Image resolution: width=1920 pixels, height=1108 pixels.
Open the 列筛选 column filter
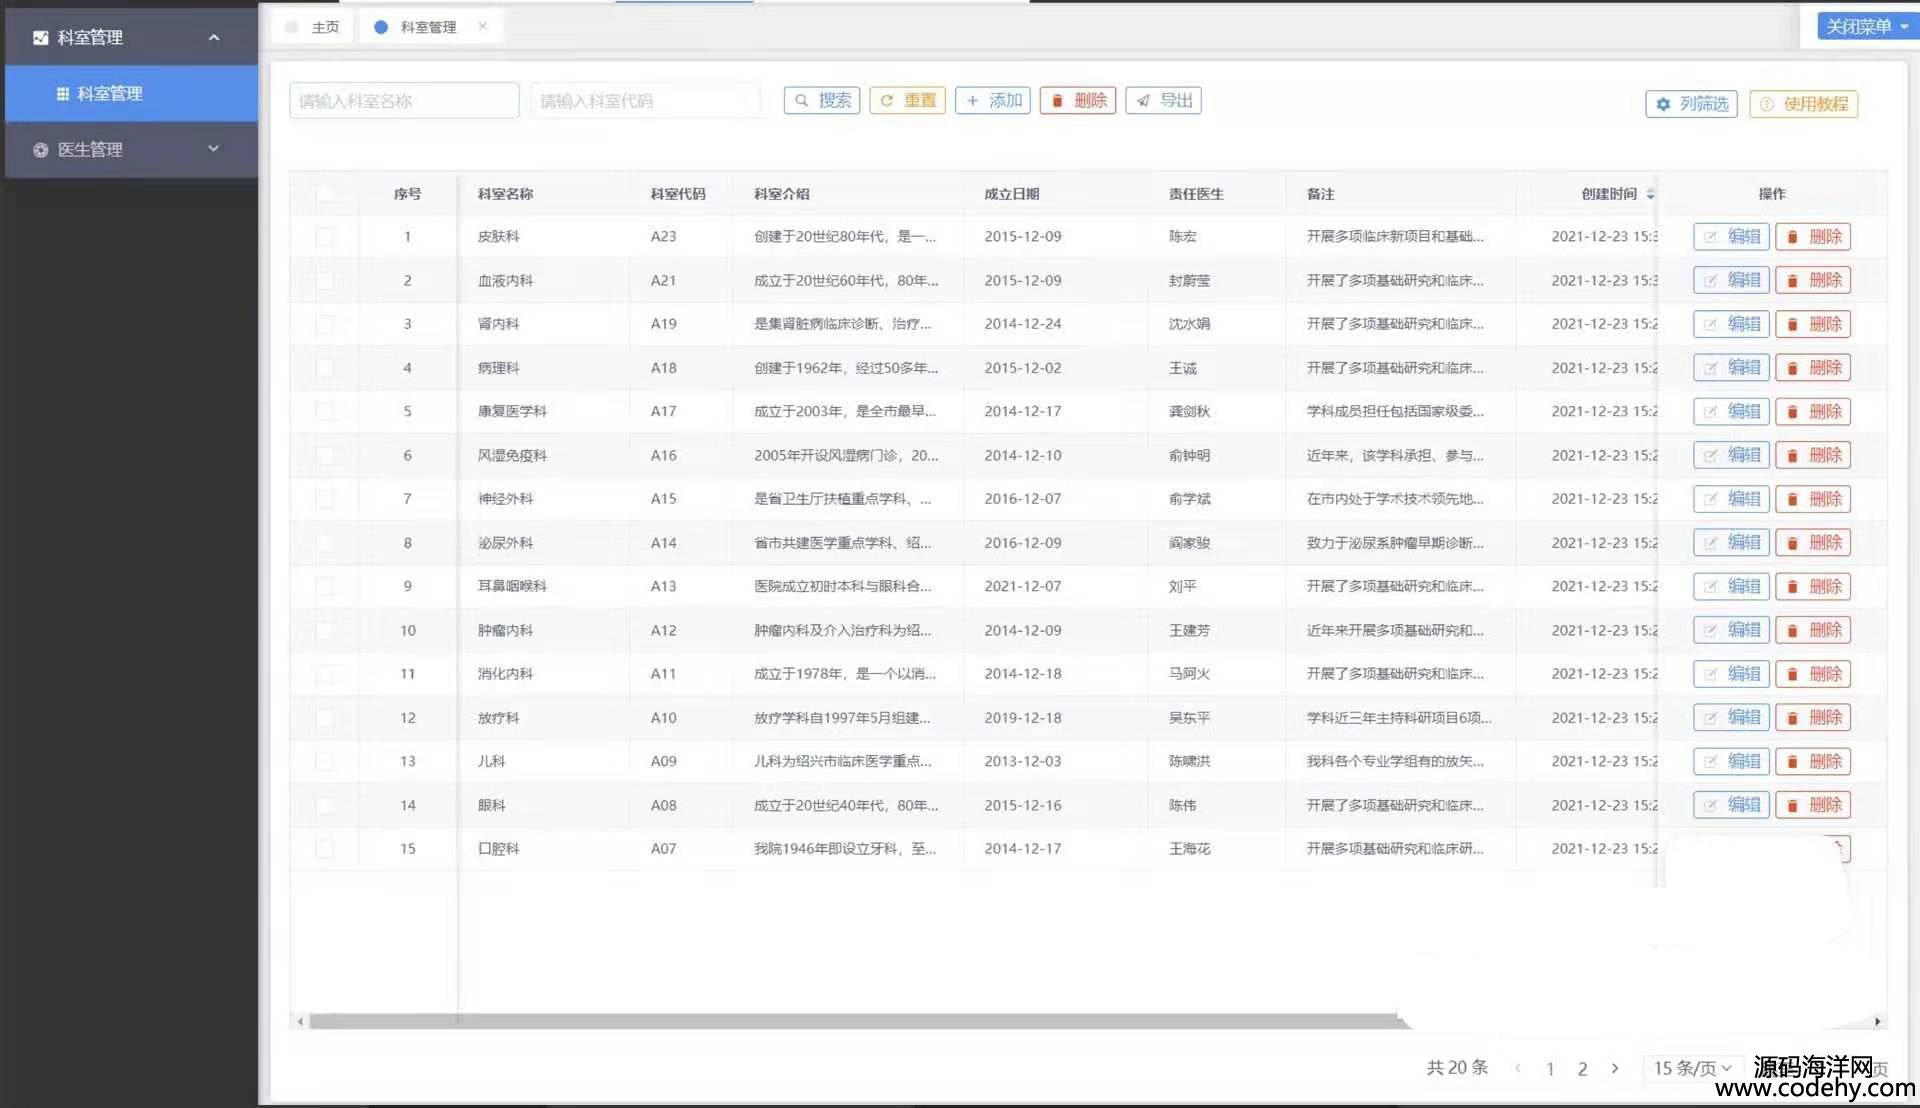[x=1692, y=104]
